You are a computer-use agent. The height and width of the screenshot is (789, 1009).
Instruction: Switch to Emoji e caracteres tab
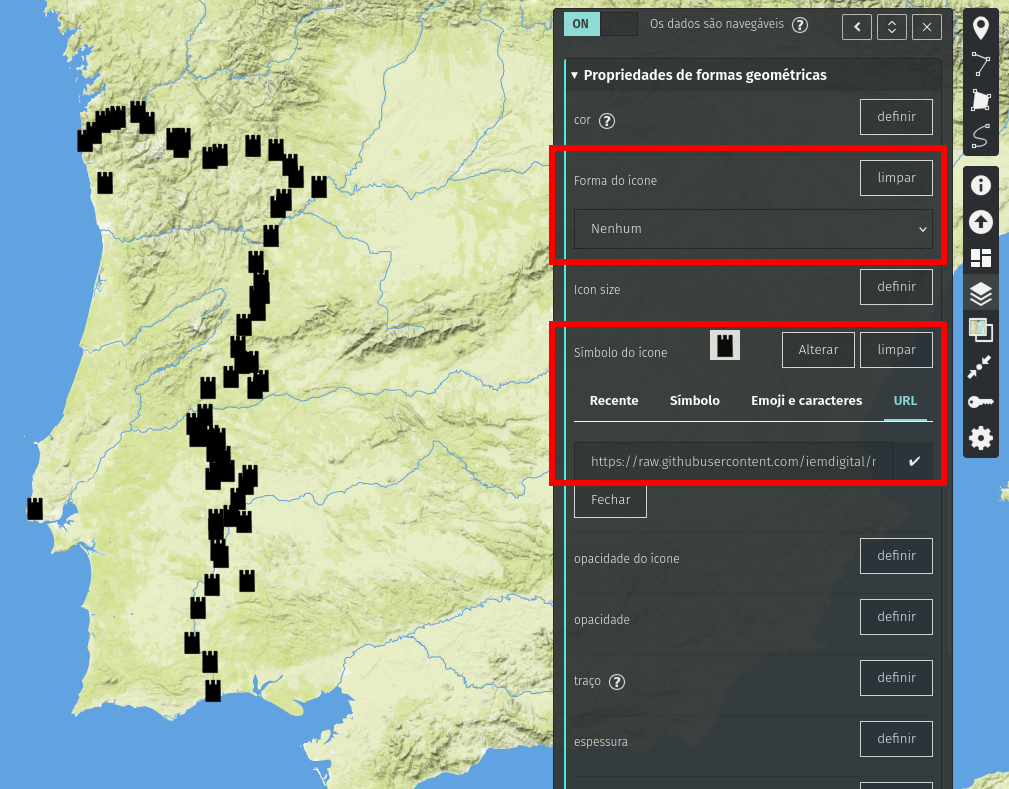[x=806, y=401]
